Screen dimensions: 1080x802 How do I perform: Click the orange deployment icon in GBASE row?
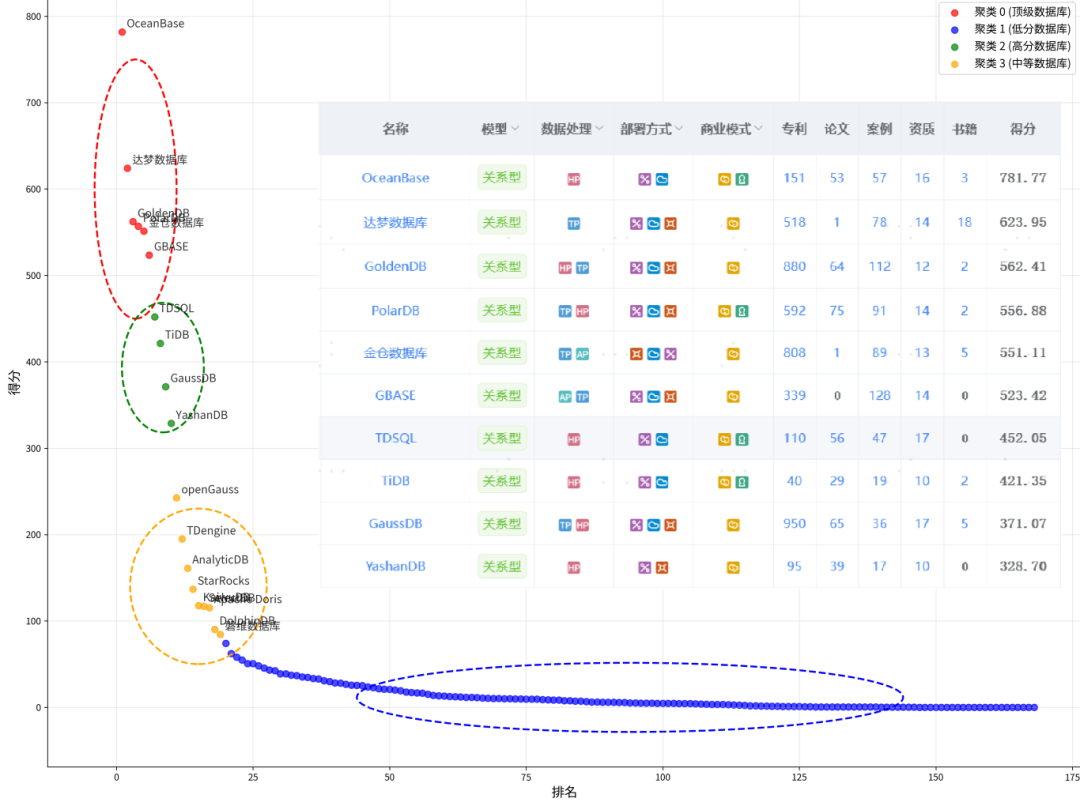pos(670,397)
